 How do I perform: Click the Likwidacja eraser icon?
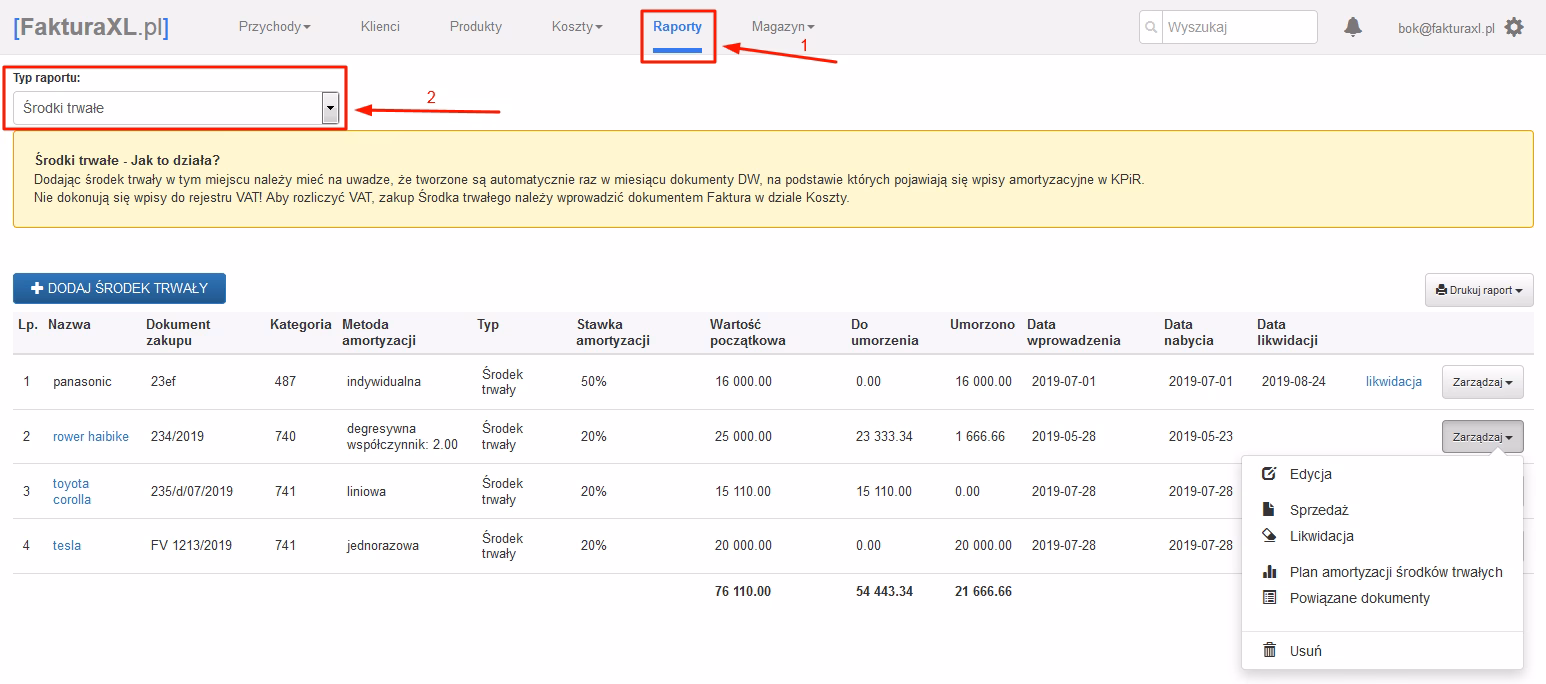(x=1269, y=536)
